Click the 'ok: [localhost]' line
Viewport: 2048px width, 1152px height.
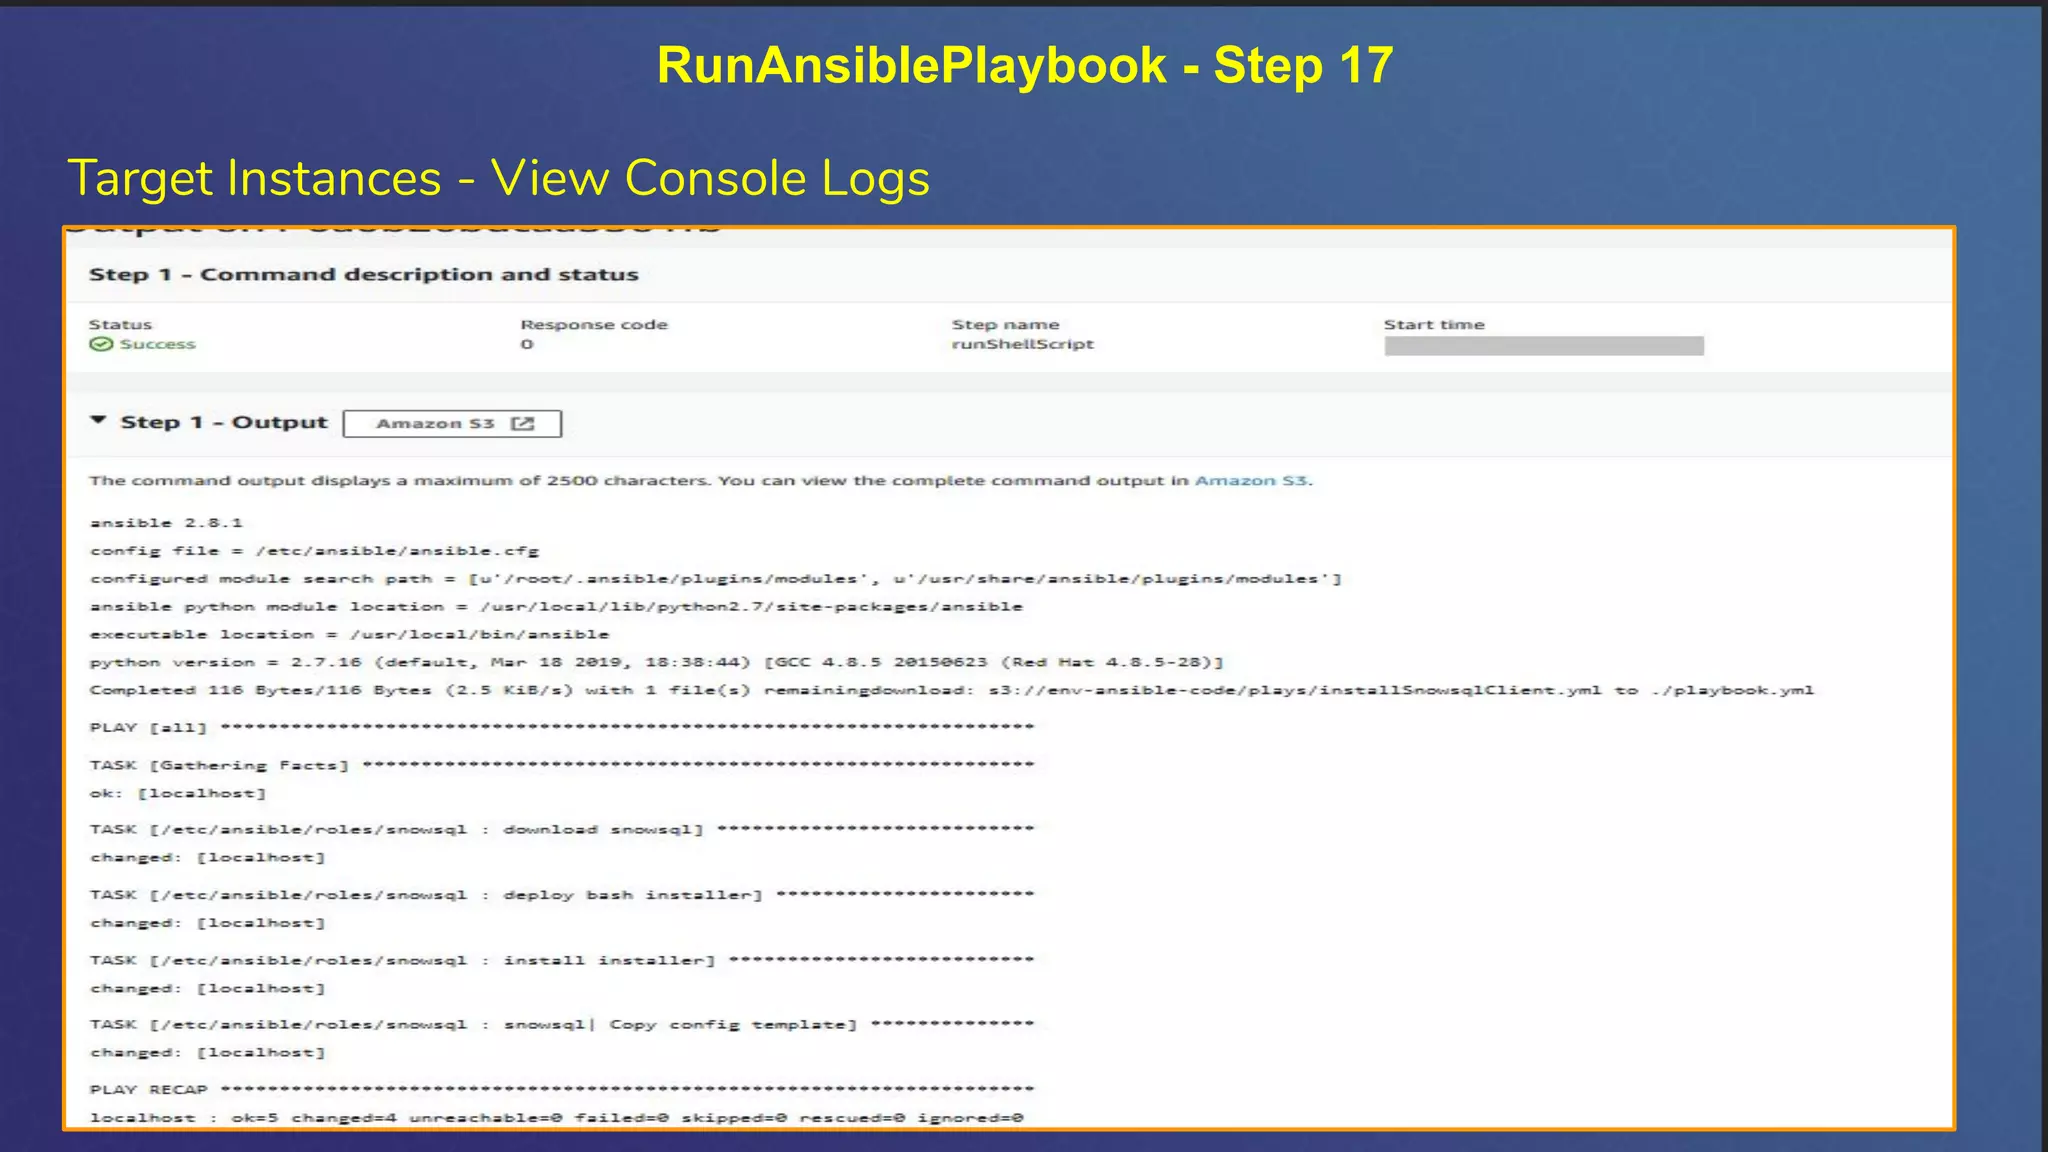[178, 794]
